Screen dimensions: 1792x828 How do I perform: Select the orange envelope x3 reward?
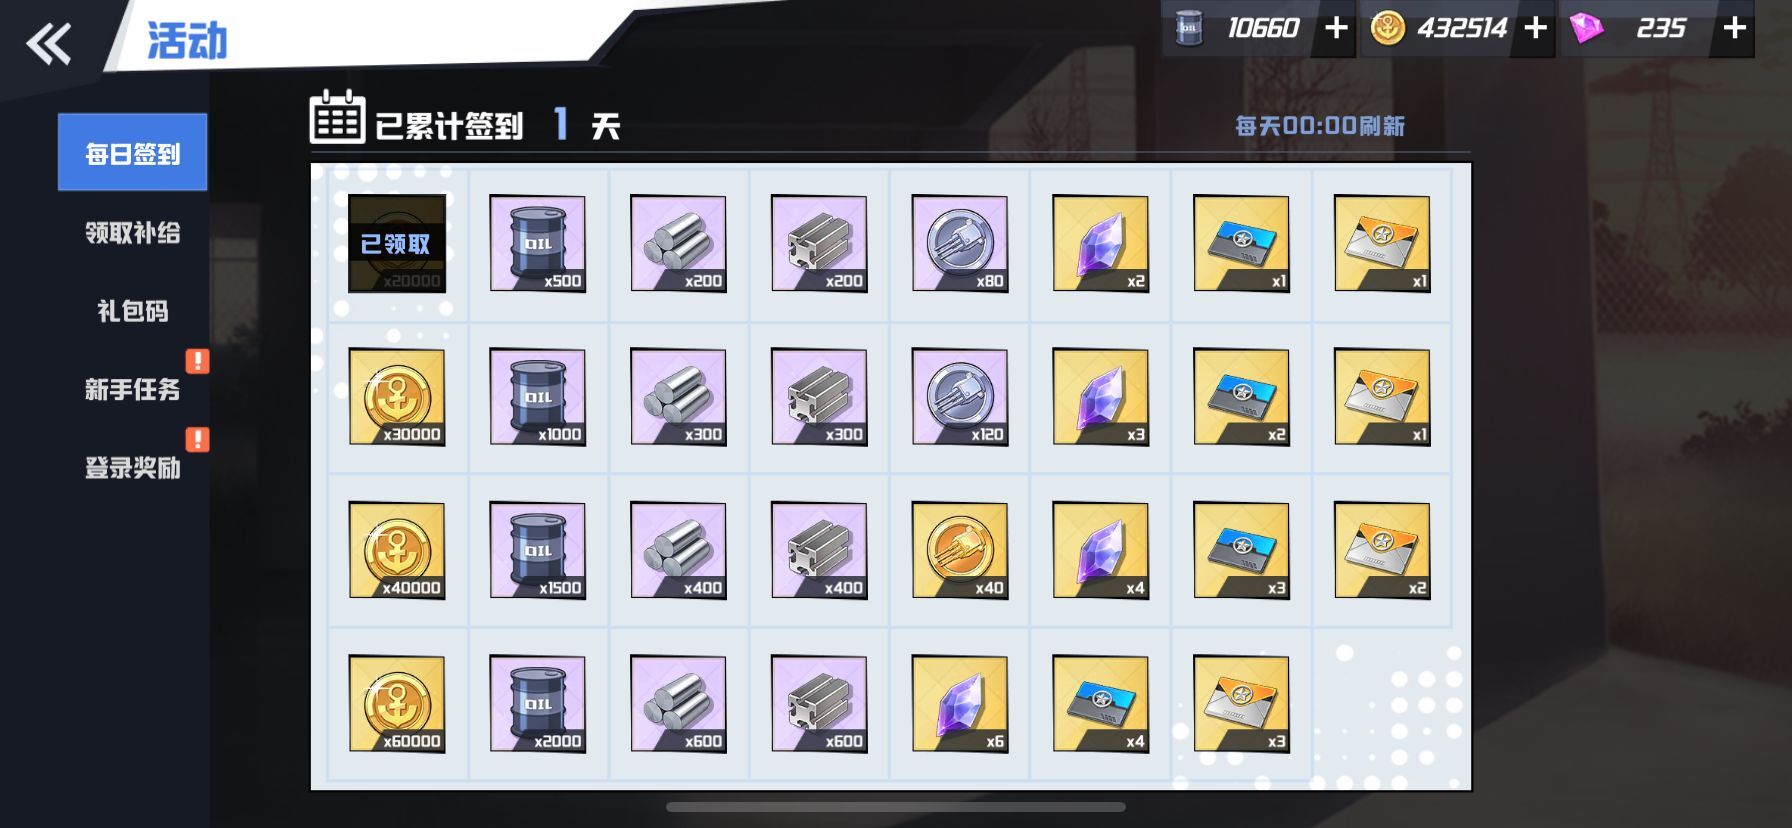coord(1242,704)
